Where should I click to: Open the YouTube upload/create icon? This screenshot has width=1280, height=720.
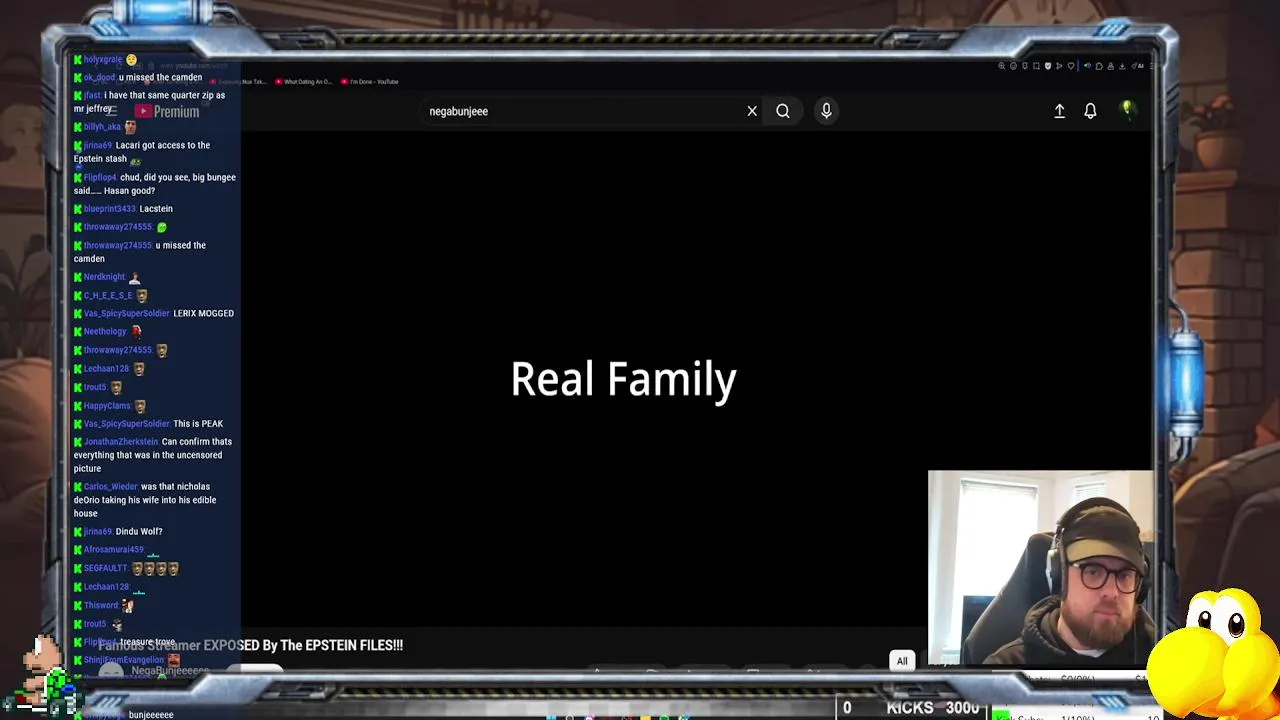click(x=1059, y=111)
